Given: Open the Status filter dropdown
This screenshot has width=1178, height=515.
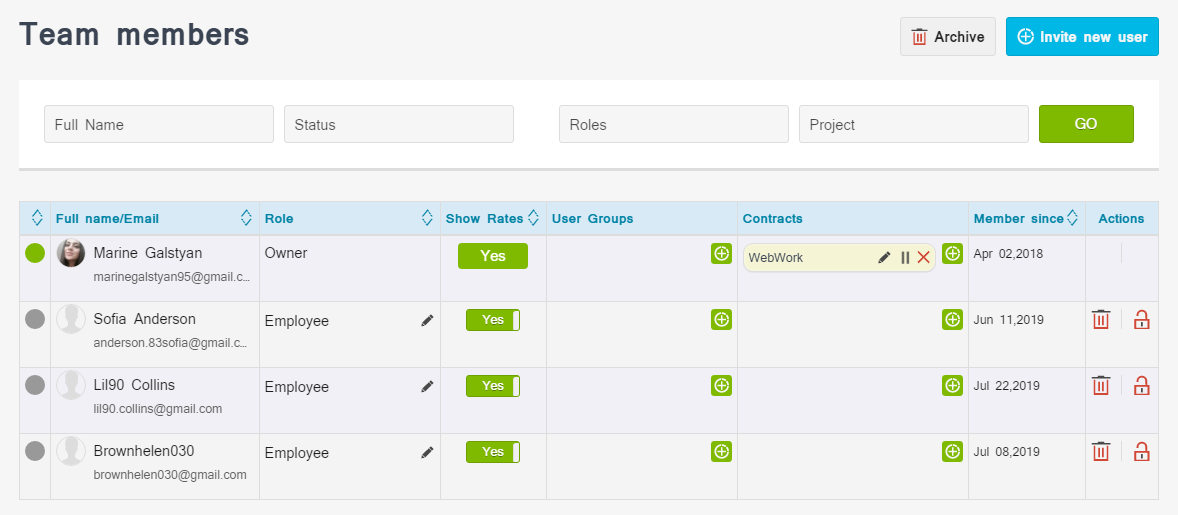Looking at the screenshot, I should 398,124.
